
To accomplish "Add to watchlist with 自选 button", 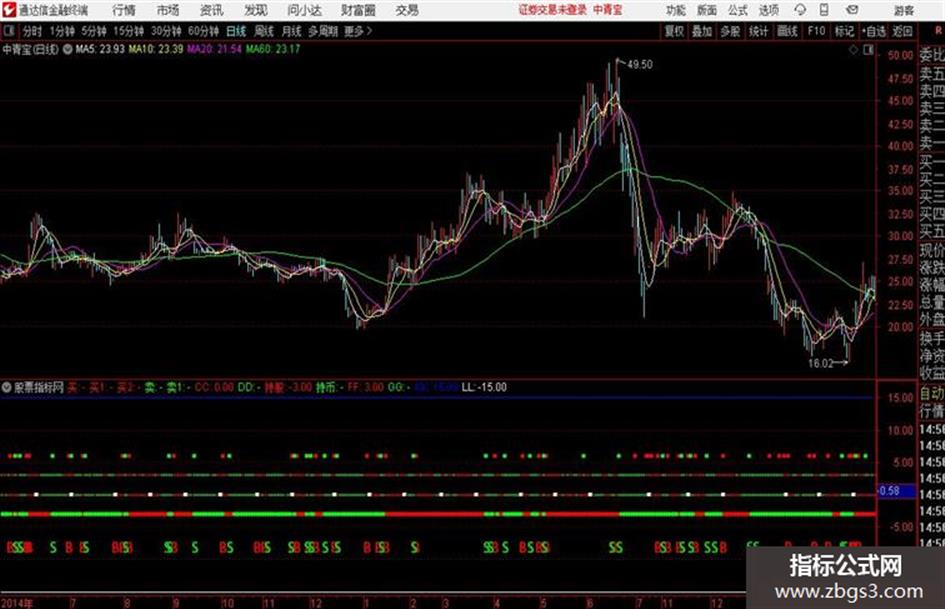I will [873, 31].
